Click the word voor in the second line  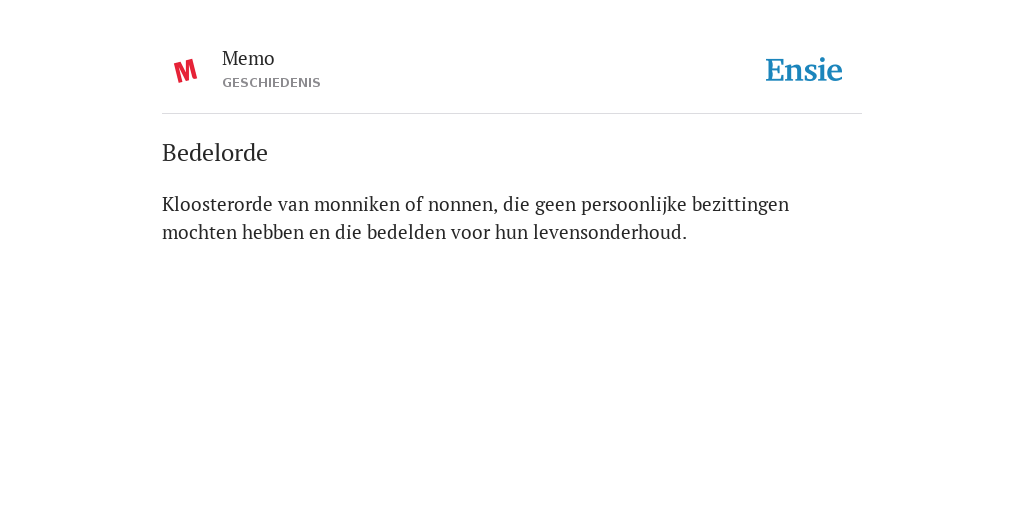tap(468, 232)
